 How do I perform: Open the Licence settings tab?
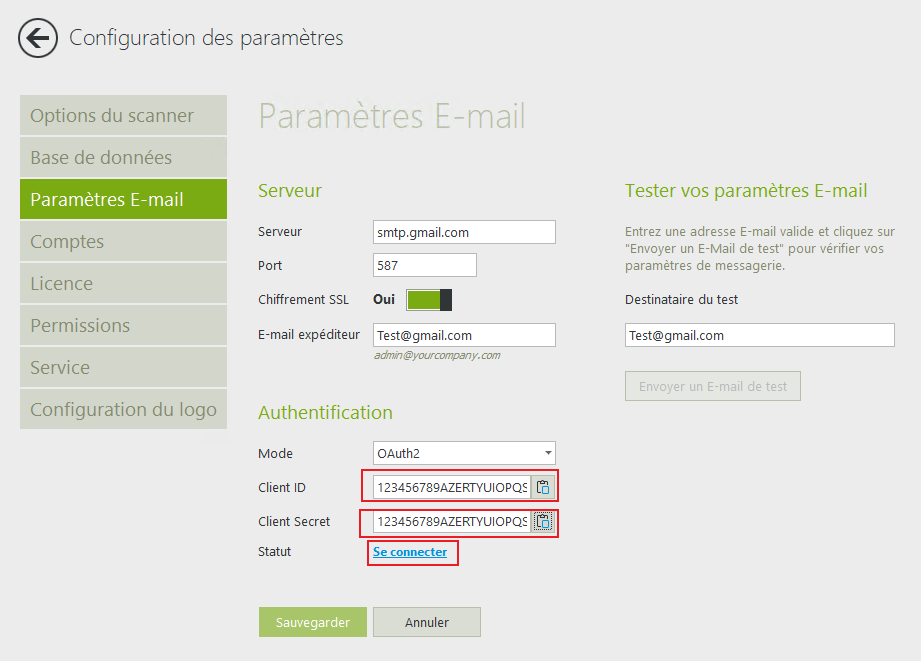[123, 284]
